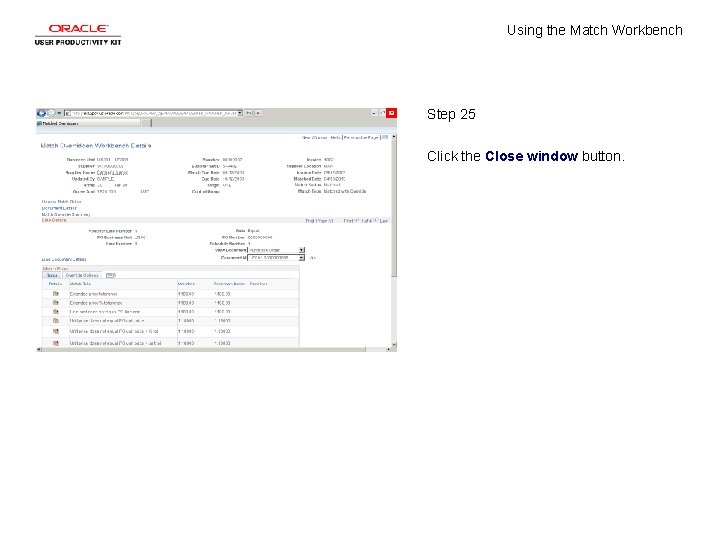The image size is (720, 540).
Task: Click the vertical scrollbar down arrow
Action: (x=394, y=344)
